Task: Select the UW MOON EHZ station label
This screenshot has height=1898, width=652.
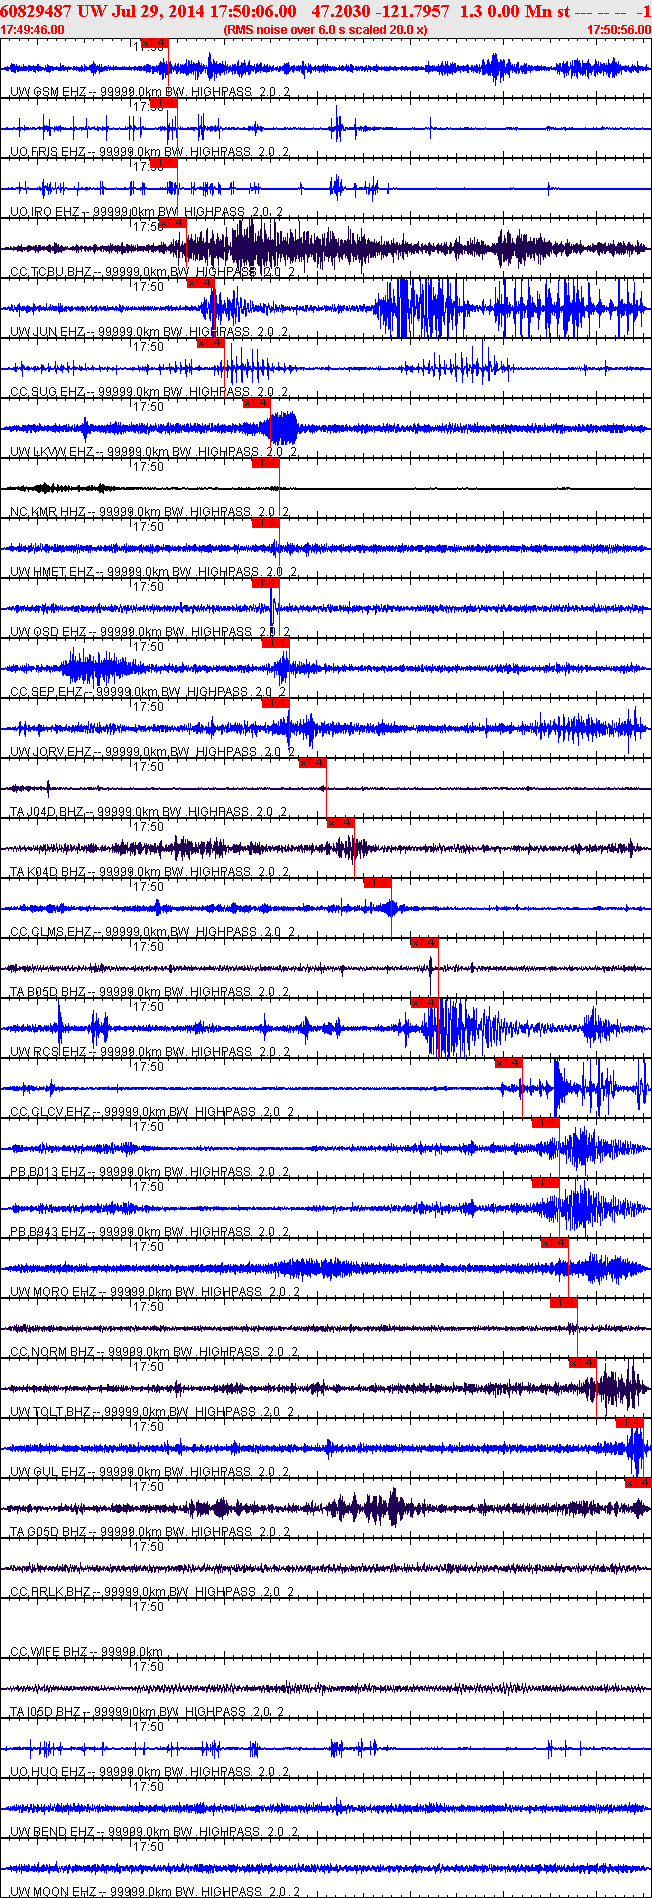Action: [x=53, y=1892]
